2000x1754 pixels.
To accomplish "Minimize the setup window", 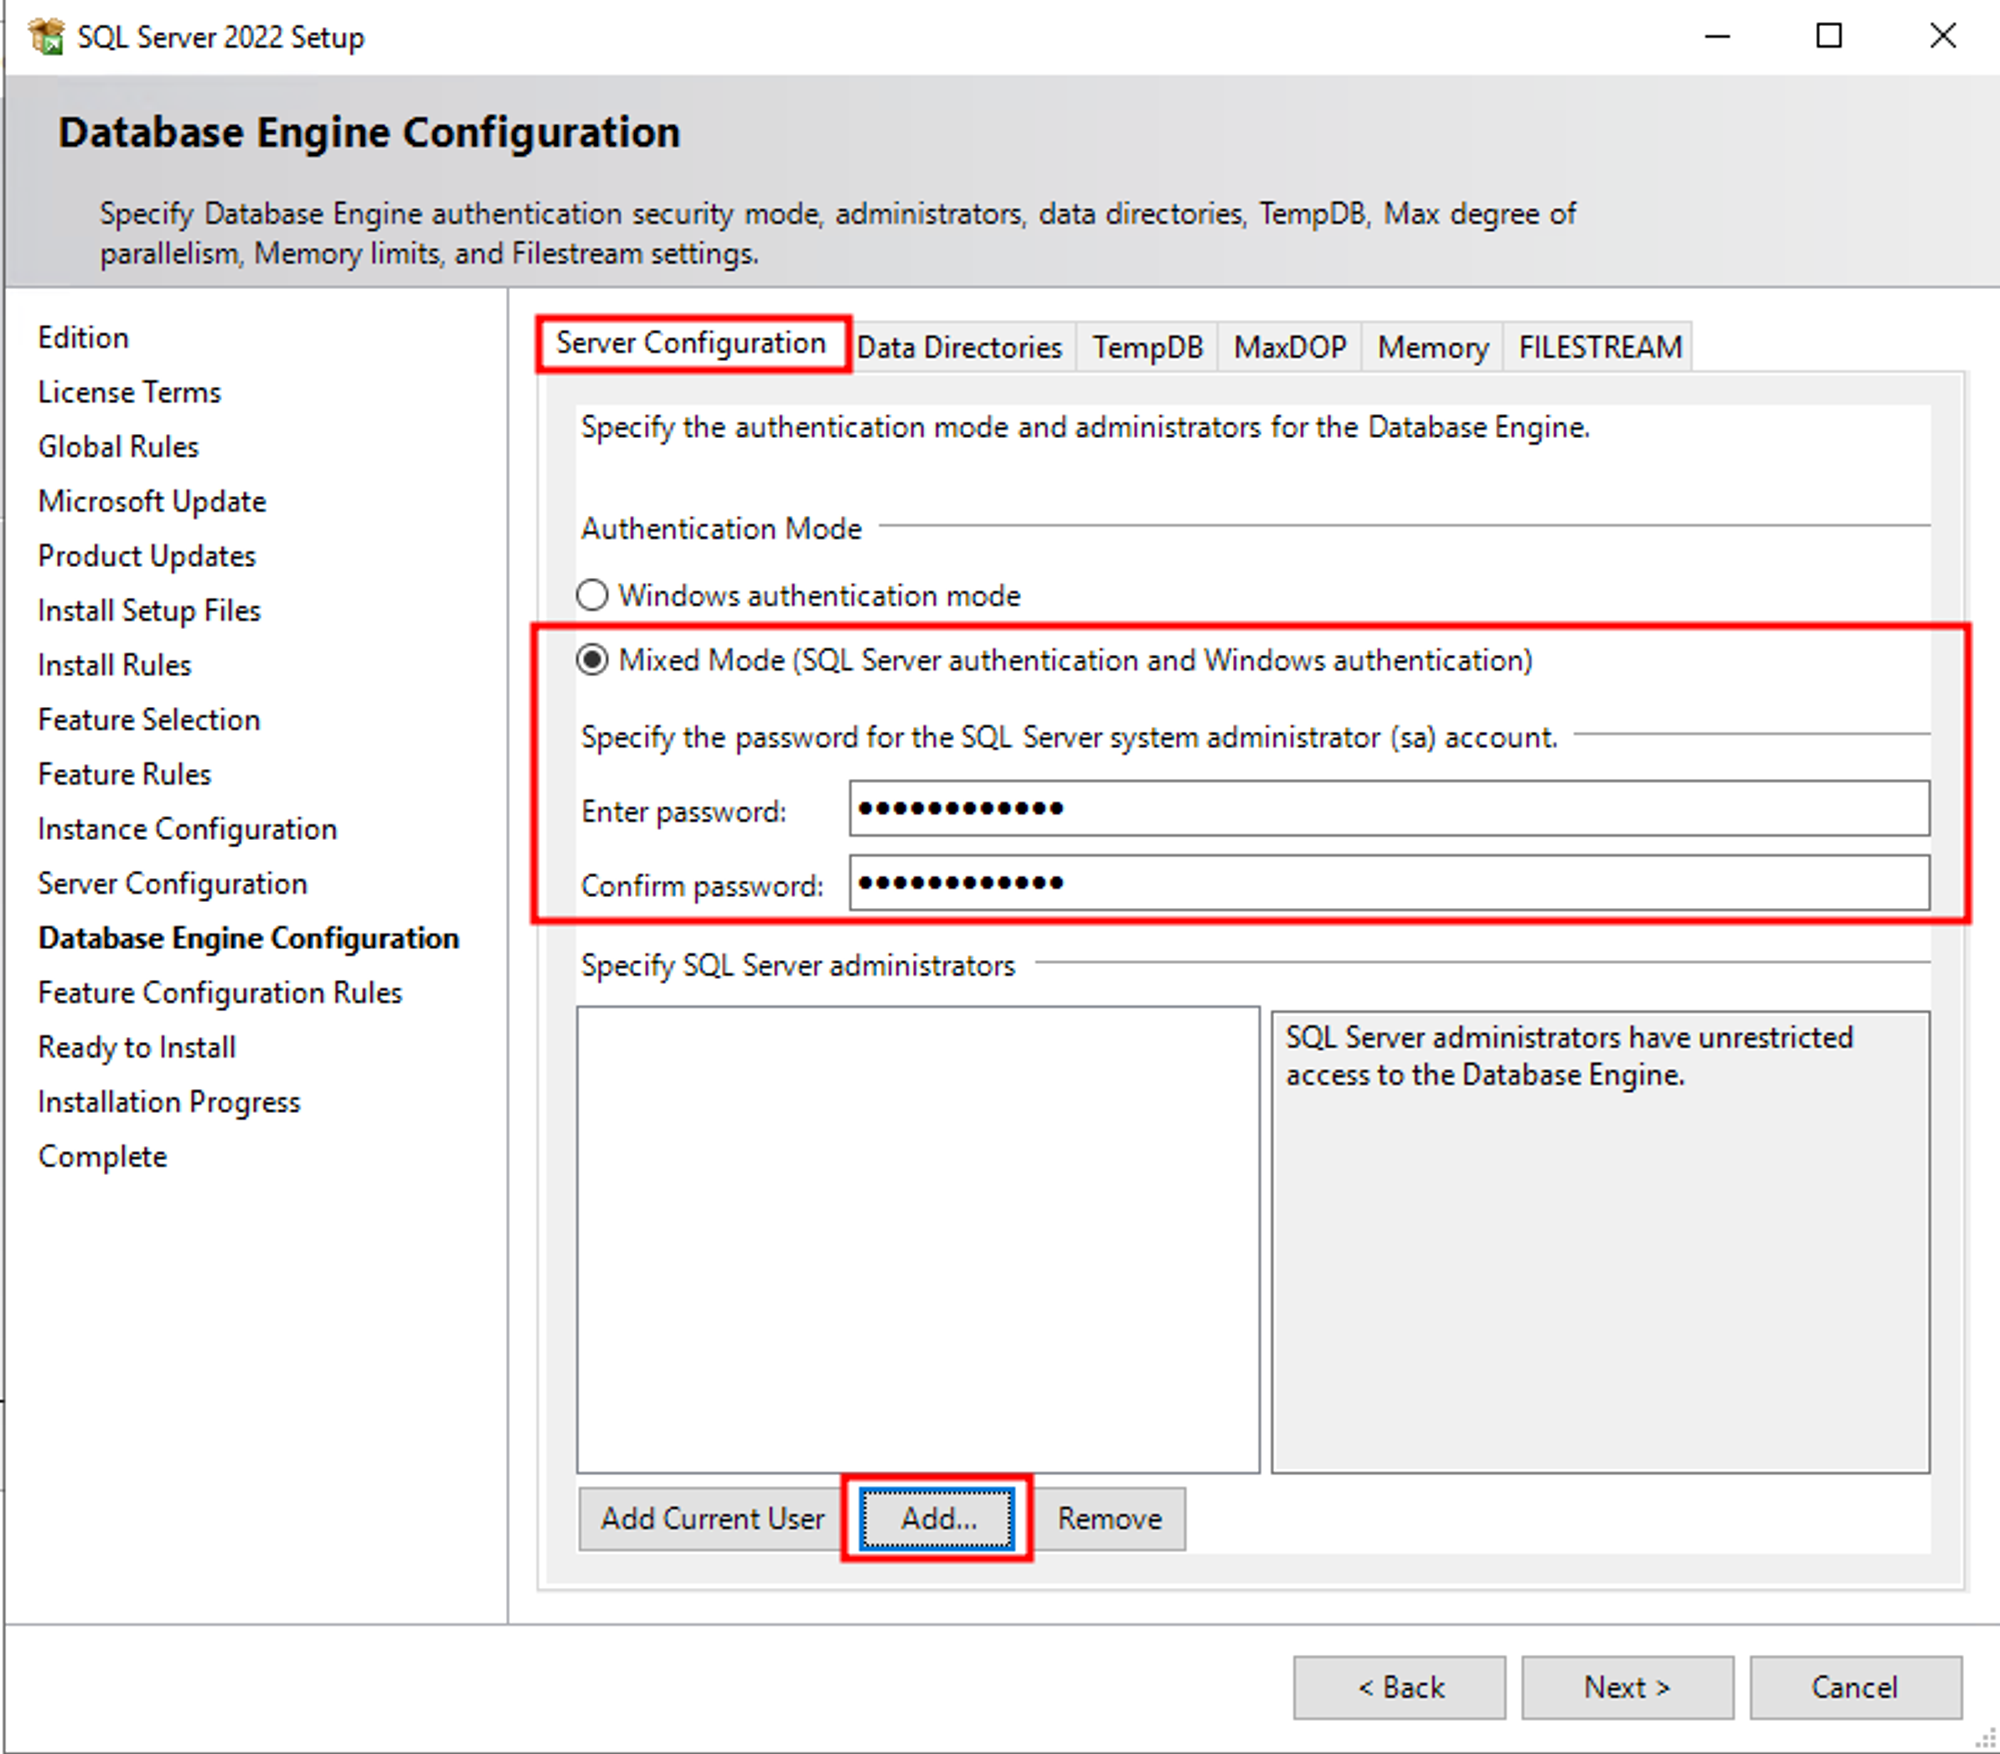I will point(1717,37).
